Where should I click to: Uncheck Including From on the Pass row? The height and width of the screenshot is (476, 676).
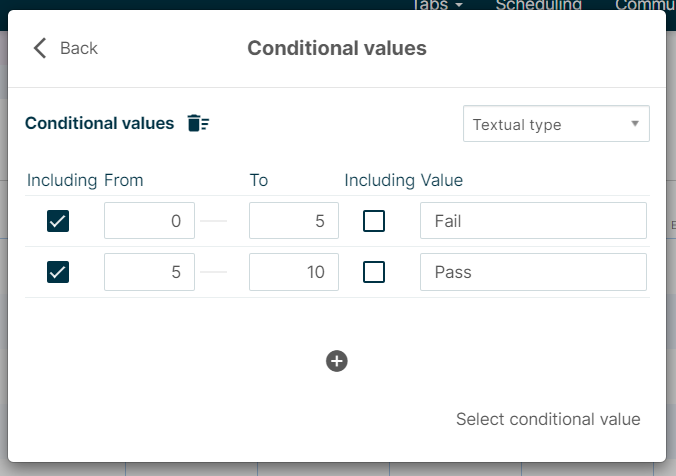click(x=58, y=271)
